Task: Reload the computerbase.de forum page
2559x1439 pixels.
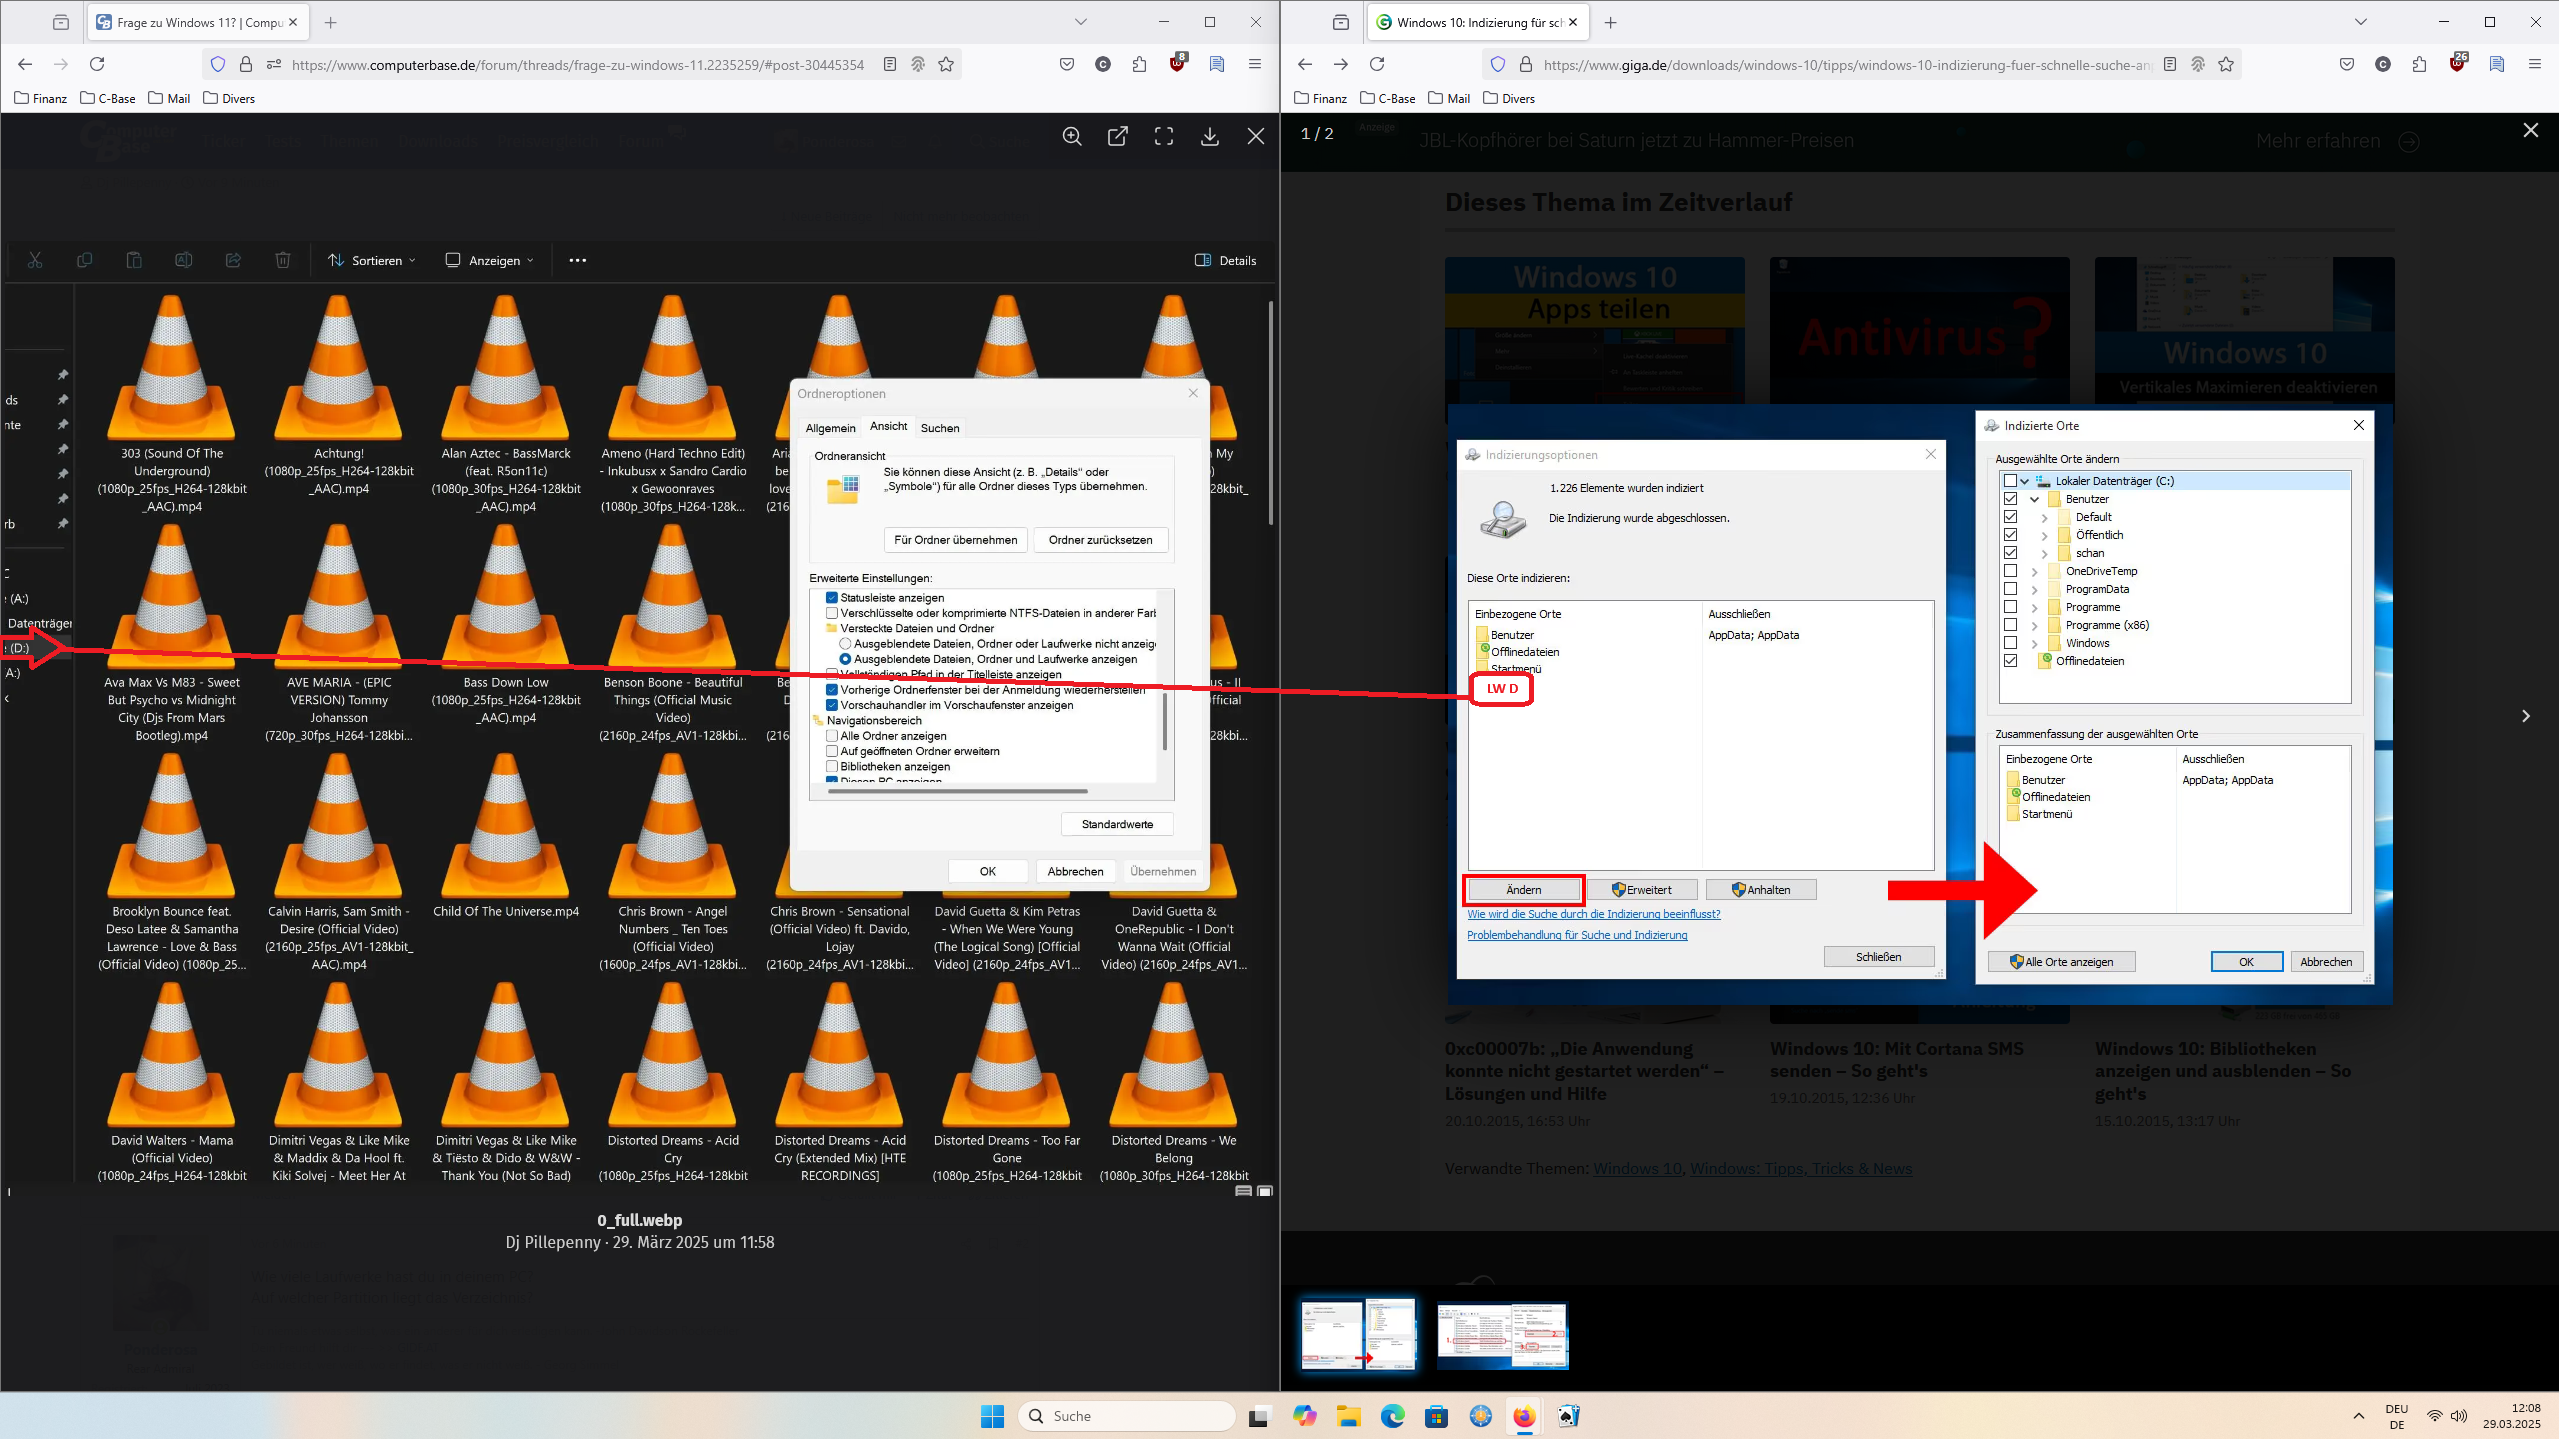Action: [x=97, y=65]
